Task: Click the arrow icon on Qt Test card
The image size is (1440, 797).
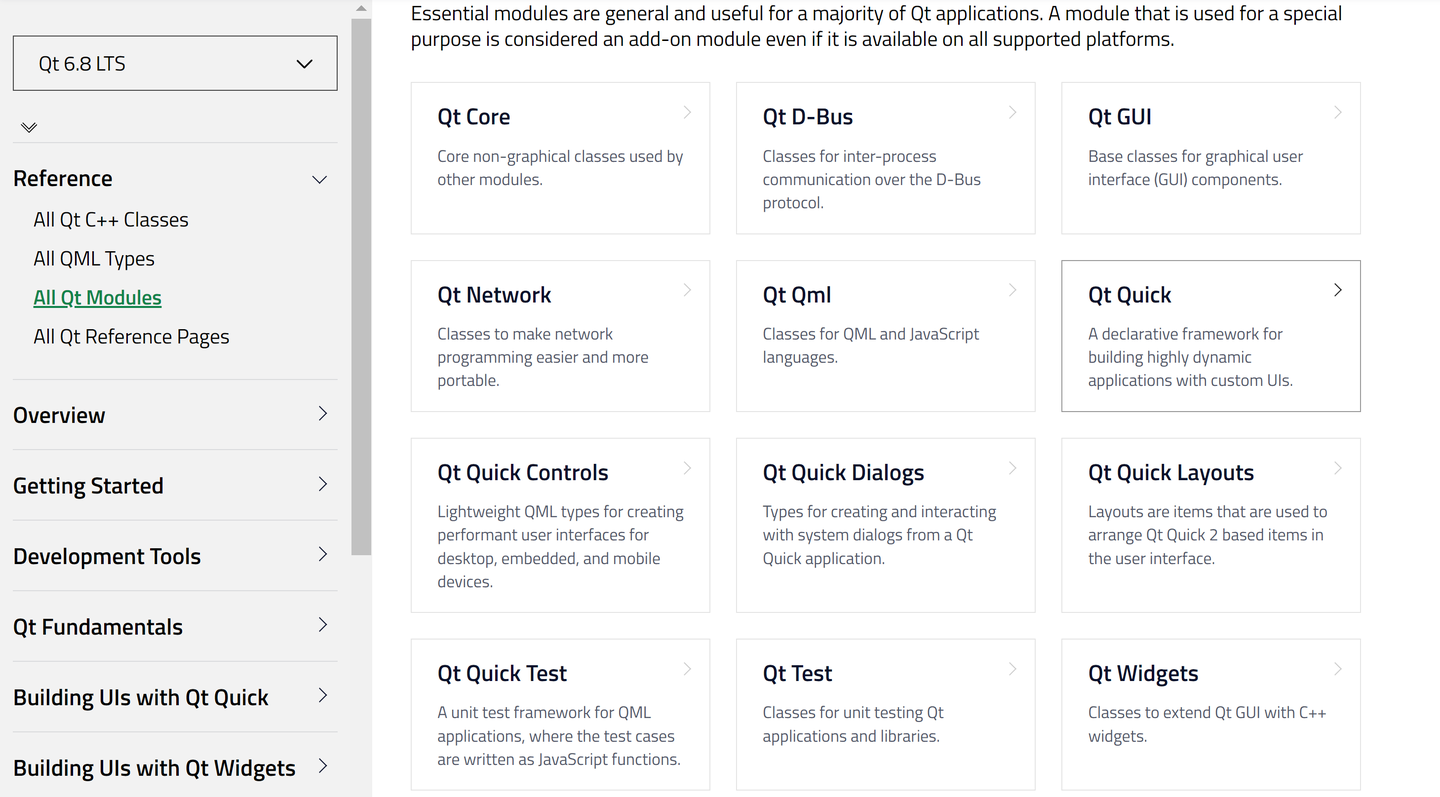Action: coord(1012,669)
